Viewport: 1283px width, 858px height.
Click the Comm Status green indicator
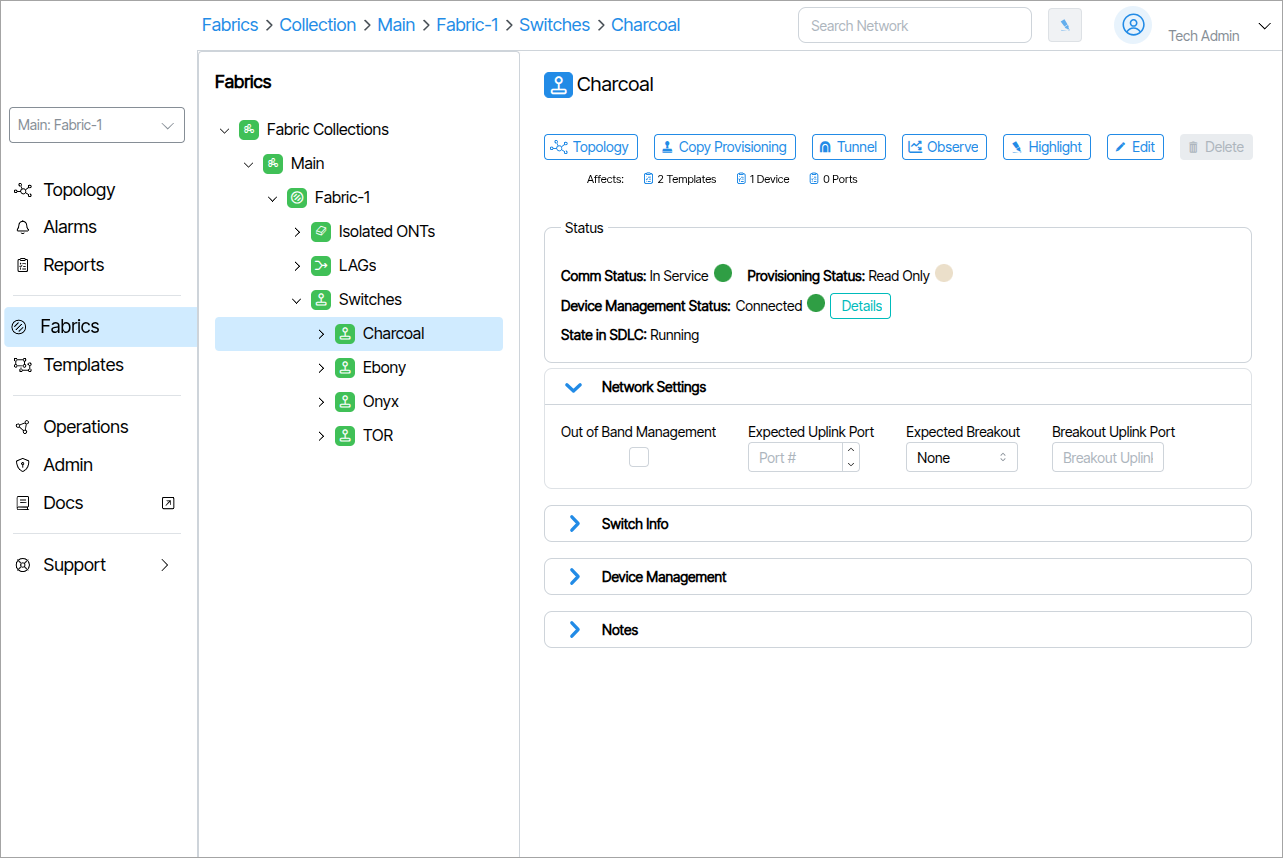click(x=723, y=273)
